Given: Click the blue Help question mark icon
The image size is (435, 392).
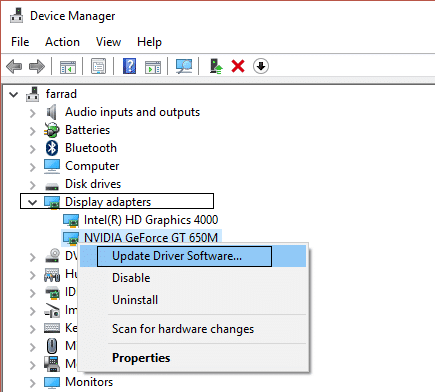Looking at the screenshot, I should (129, 66).
